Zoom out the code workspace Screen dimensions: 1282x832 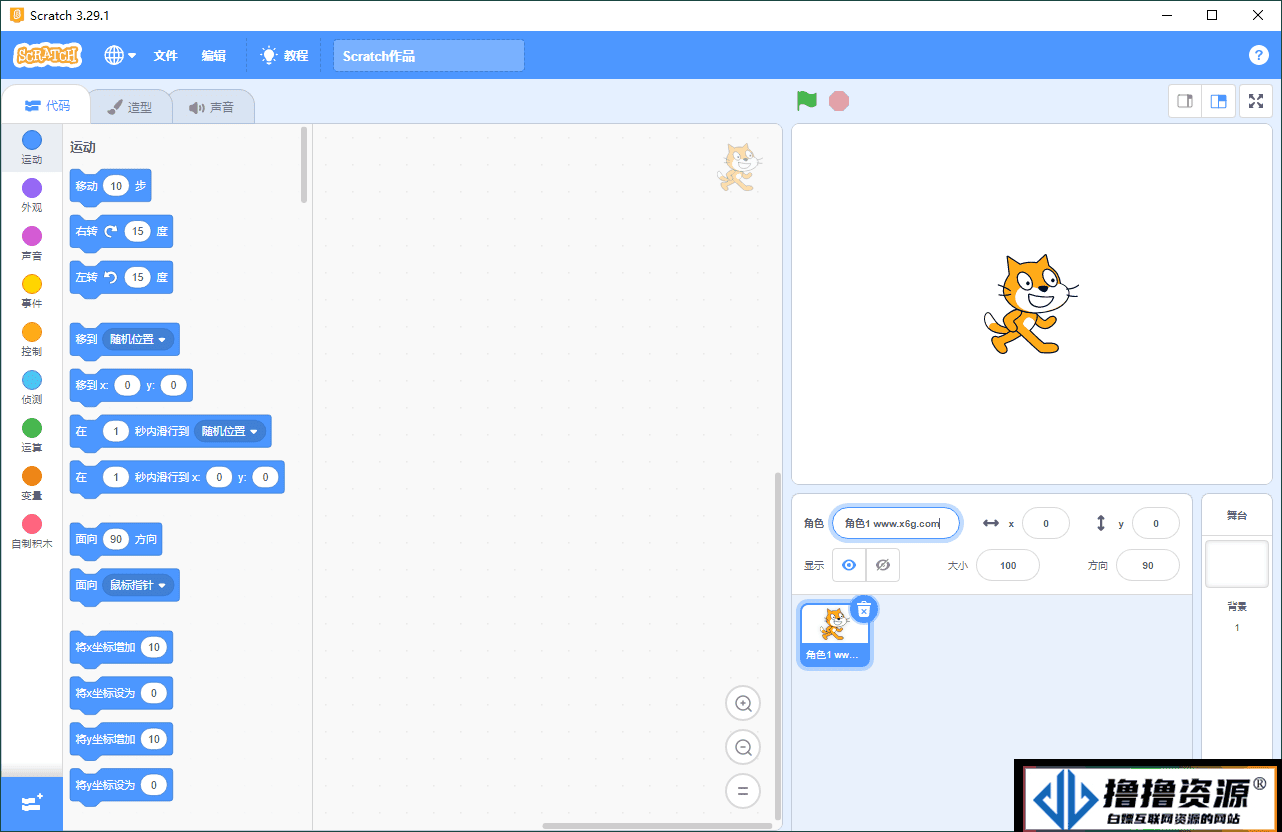(743, 747)
